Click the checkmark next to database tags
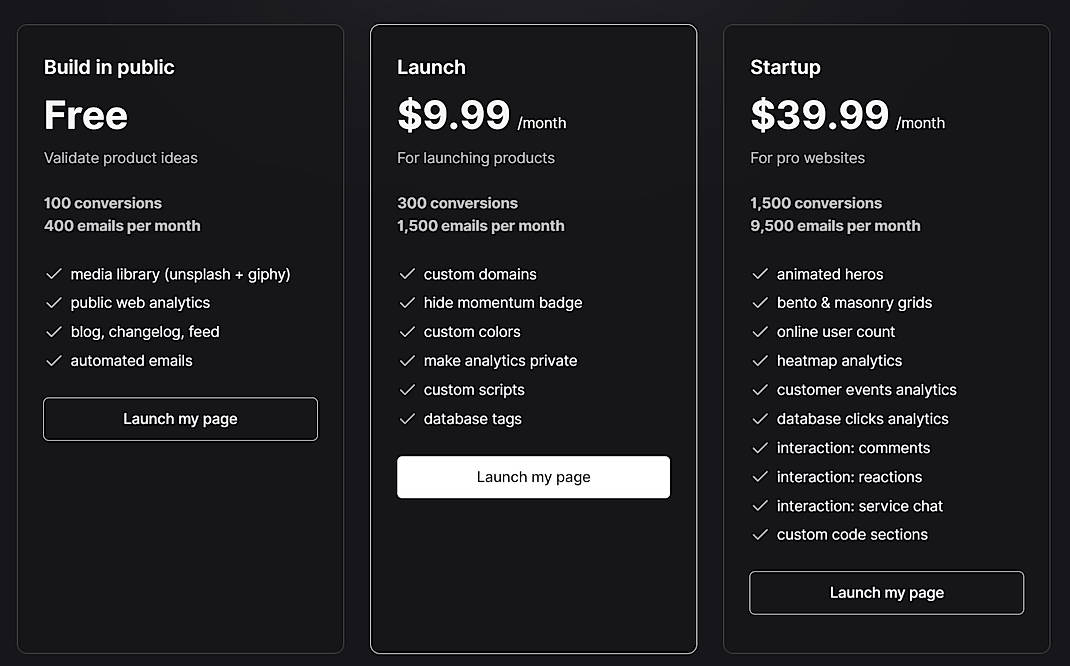The height and width of the screenshot is (666, 1070). (x=408, y=419)
